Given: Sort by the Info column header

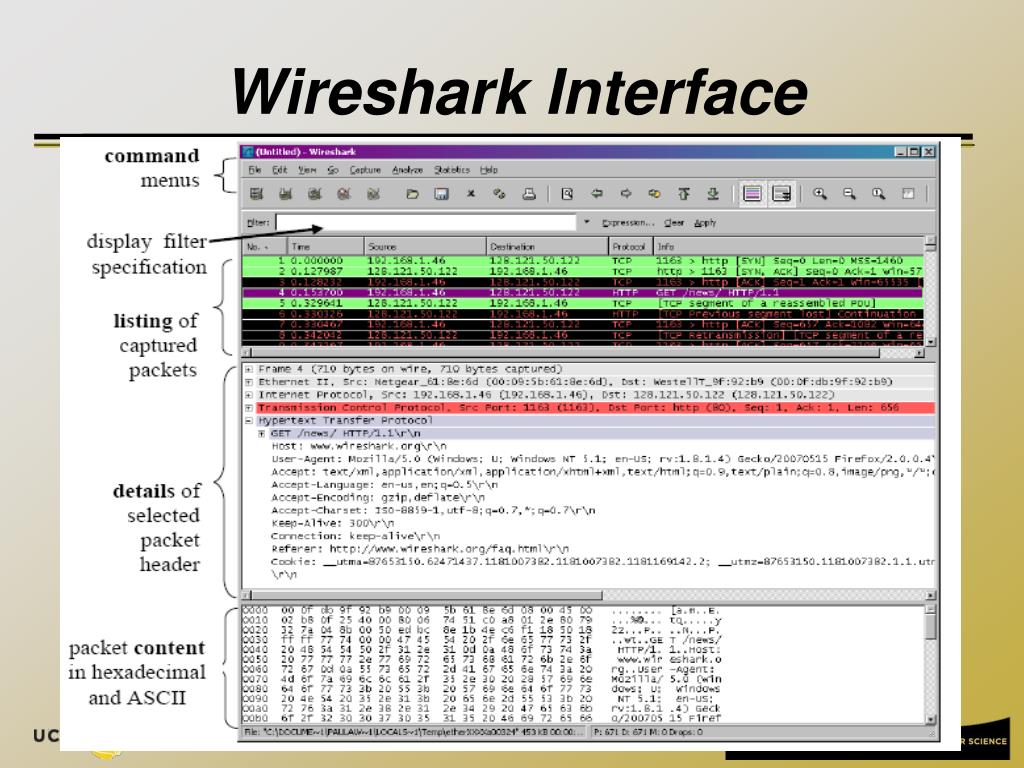Looking at the screenshot, I should (789, 246).
